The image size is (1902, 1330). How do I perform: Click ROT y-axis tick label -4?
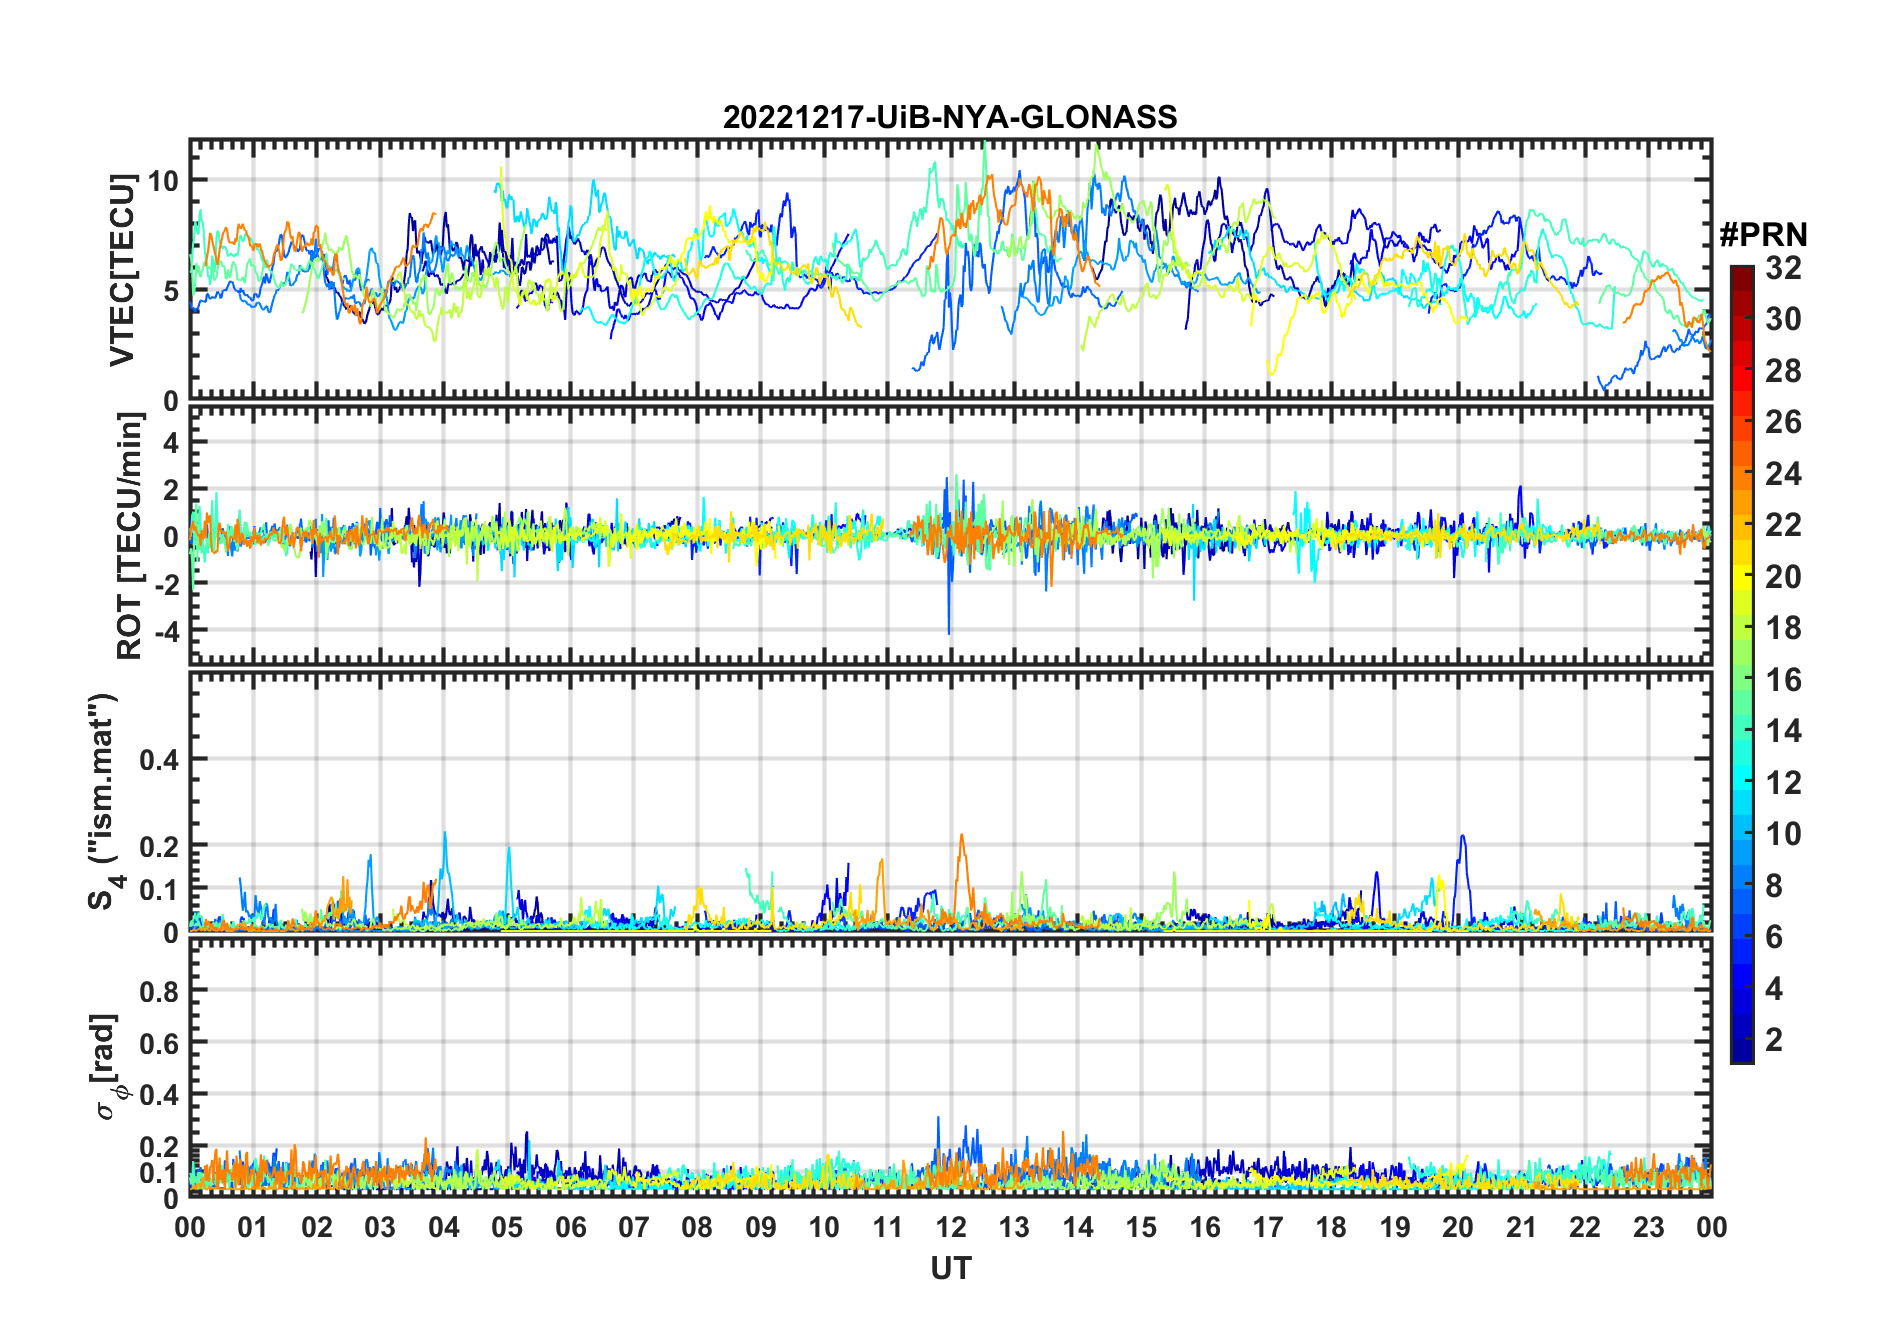point(165,632)
